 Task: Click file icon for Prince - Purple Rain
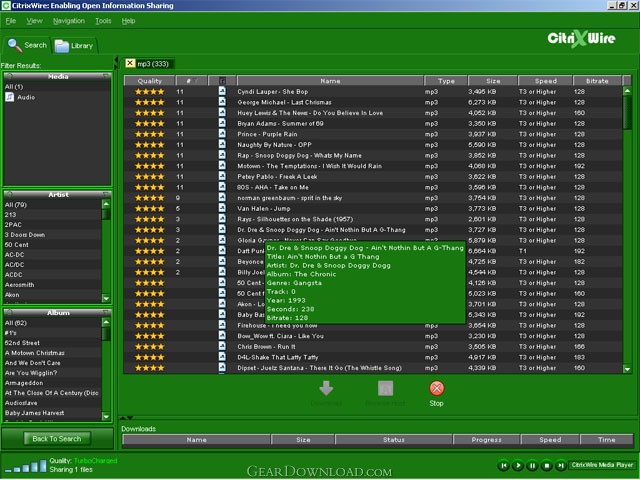coord(222,133)
